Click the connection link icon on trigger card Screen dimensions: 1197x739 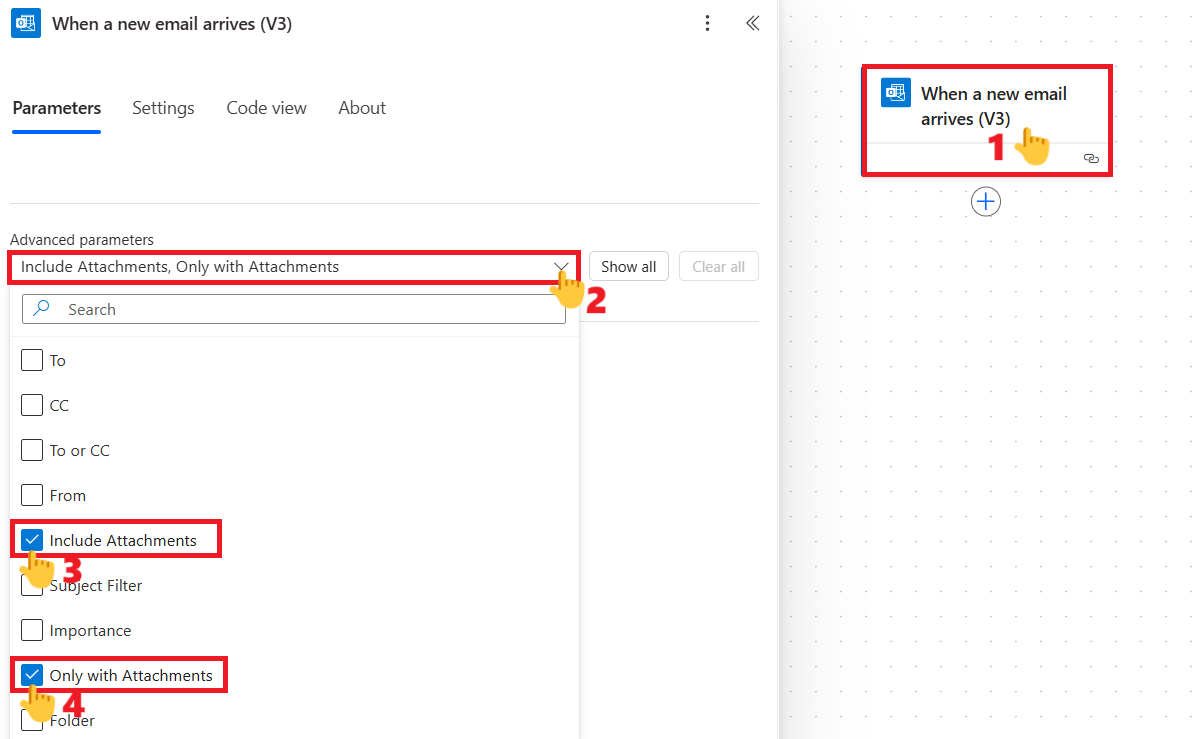[1091, 159]
